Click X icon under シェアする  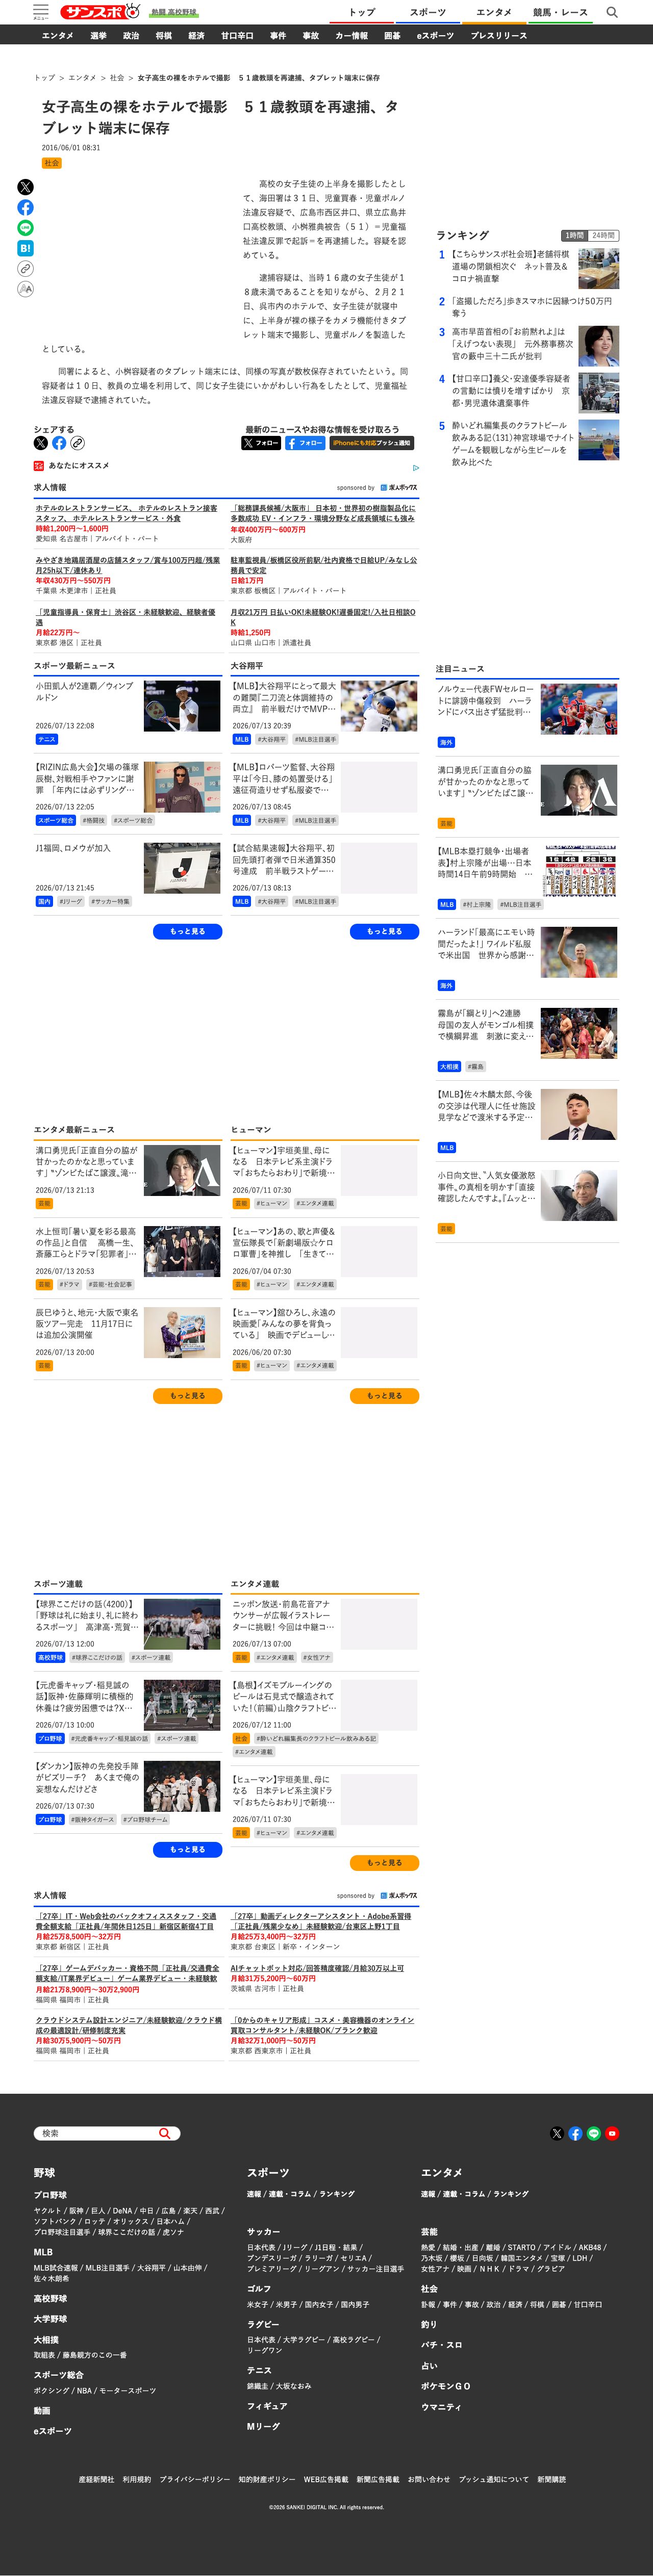[x=41, y=443]
